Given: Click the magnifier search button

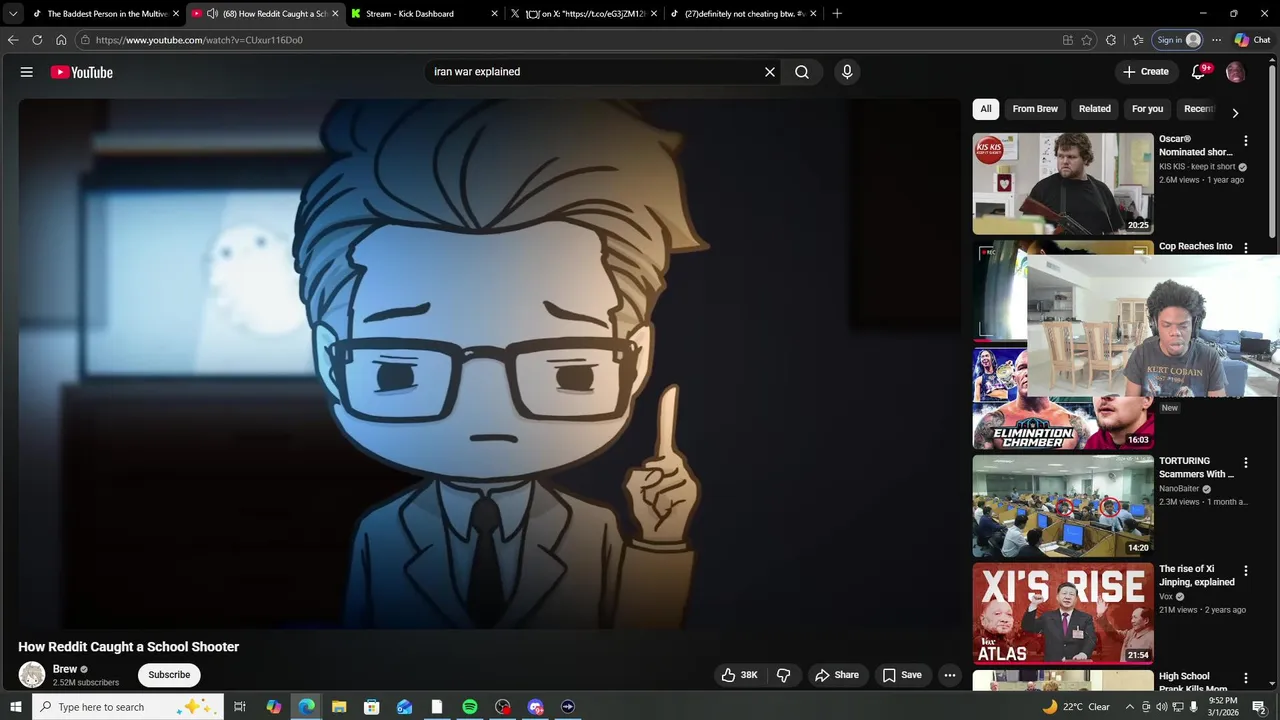Looking at the screenshot, I should [802, 72].
